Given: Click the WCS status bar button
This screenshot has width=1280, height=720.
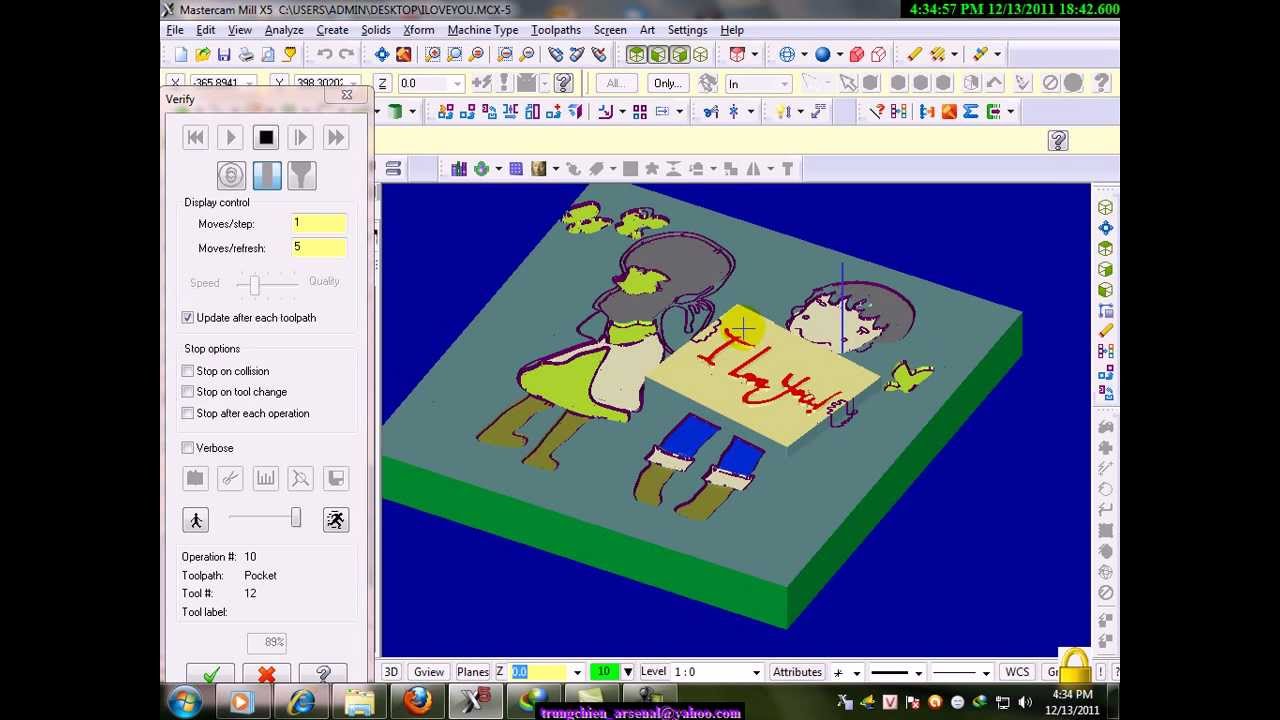Looking at the screenshot, I should 1017,672.
